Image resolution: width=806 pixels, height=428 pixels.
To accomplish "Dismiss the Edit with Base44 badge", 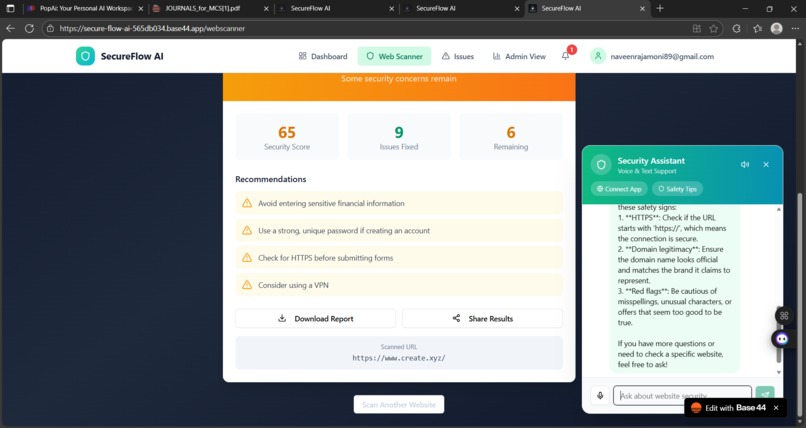I will click(x=776, y=408).
